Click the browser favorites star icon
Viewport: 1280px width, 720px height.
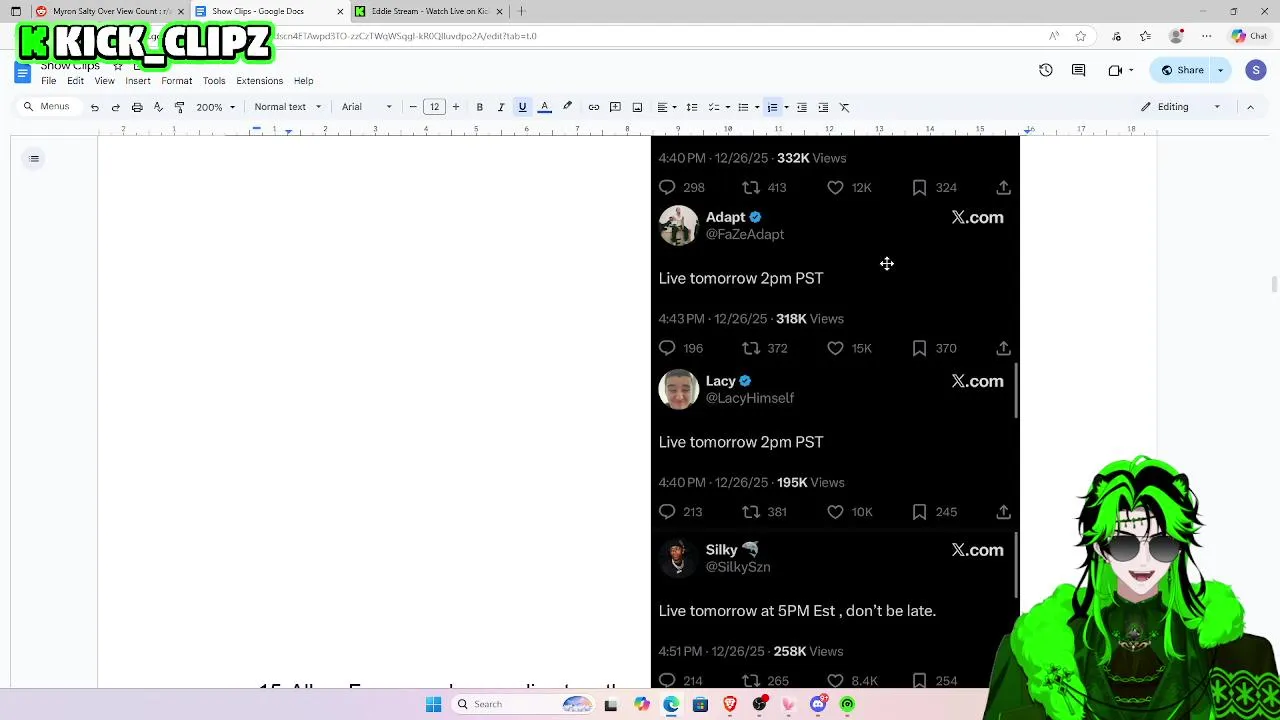coord(1080,36)
